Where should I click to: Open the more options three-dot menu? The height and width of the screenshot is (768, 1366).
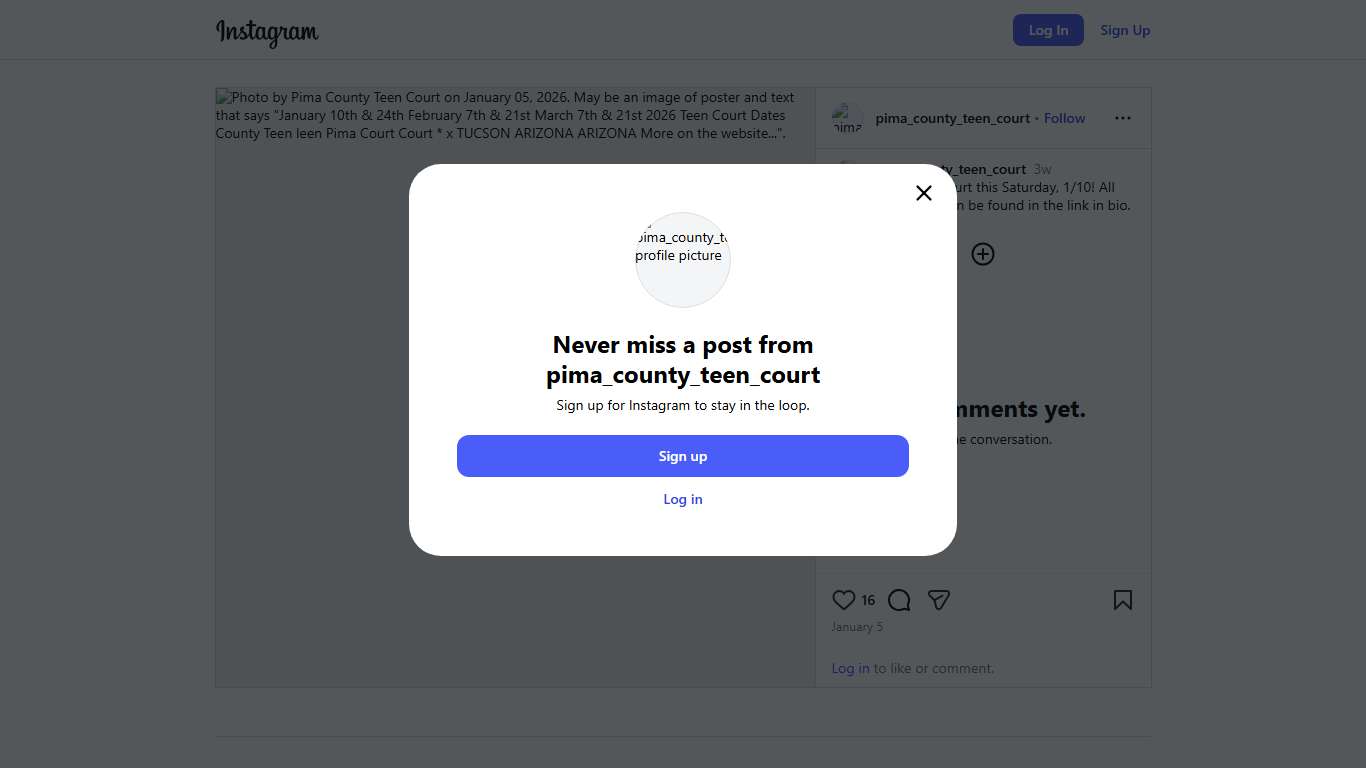[x=1123, y=118]
